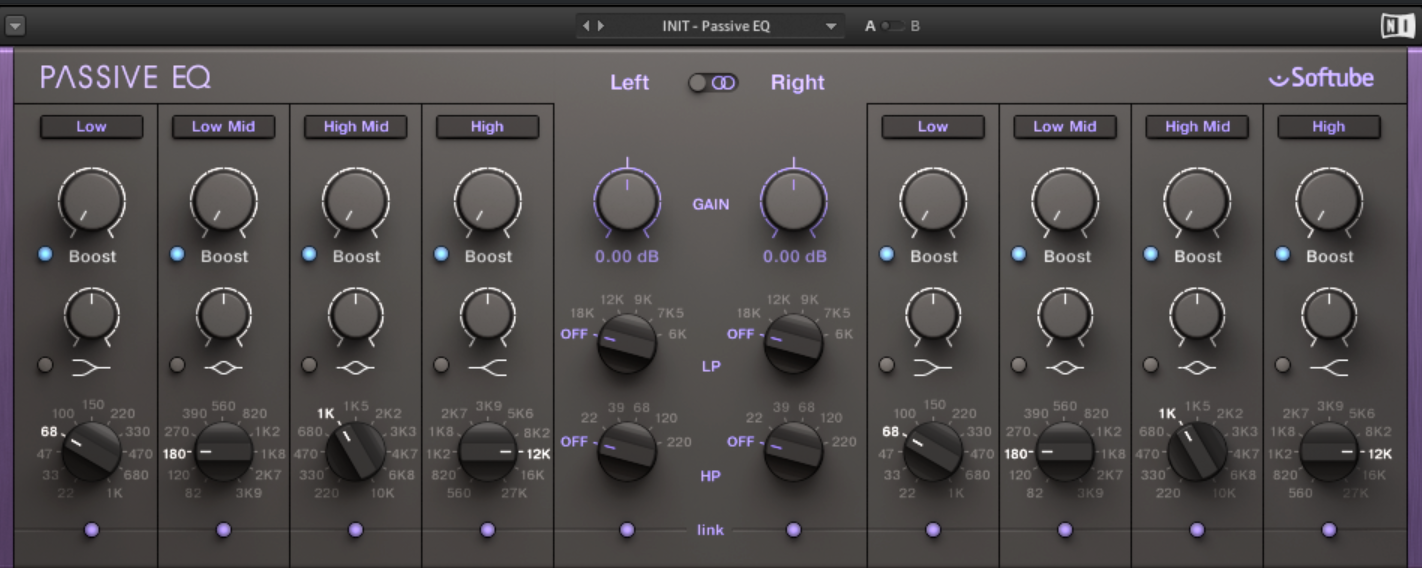Toggle left Low band Boost LED

[x=45, y=255]
